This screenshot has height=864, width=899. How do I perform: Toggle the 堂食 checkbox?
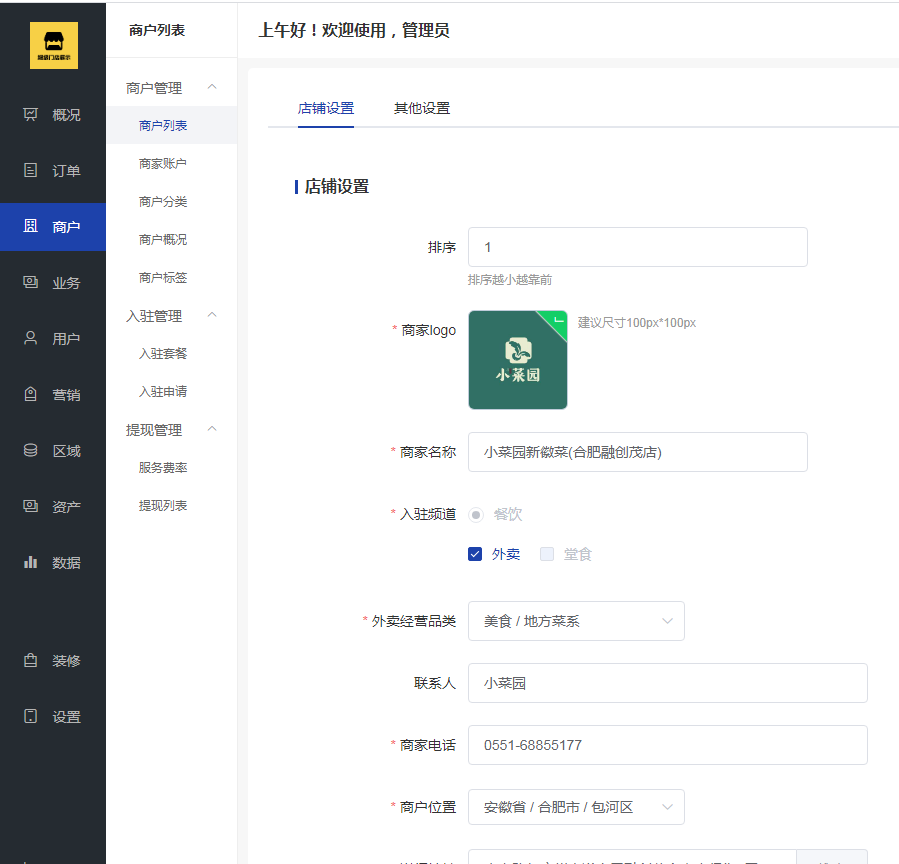click(x=547, y=554)
